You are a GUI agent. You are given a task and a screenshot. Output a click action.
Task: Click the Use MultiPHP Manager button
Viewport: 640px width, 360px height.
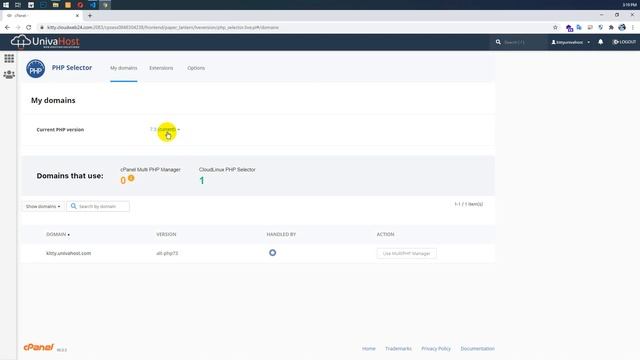pyautogui.click(x=407, y=253)
